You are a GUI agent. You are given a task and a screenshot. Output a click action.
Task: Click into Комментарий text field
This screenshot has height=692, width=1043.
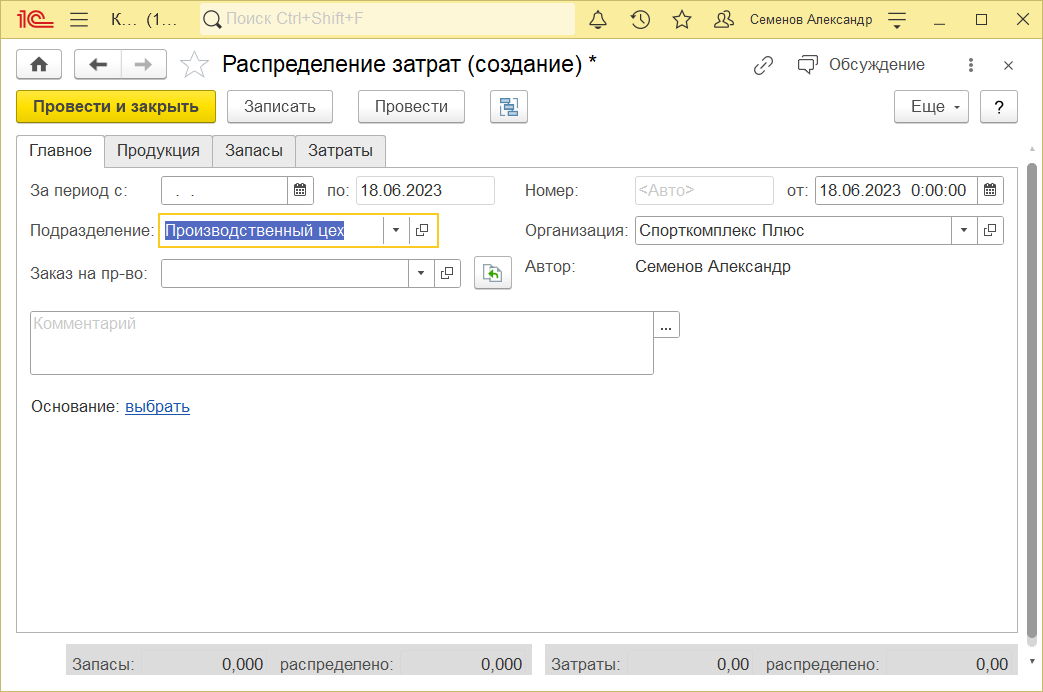pyautogui.click(x=342, y=343)
